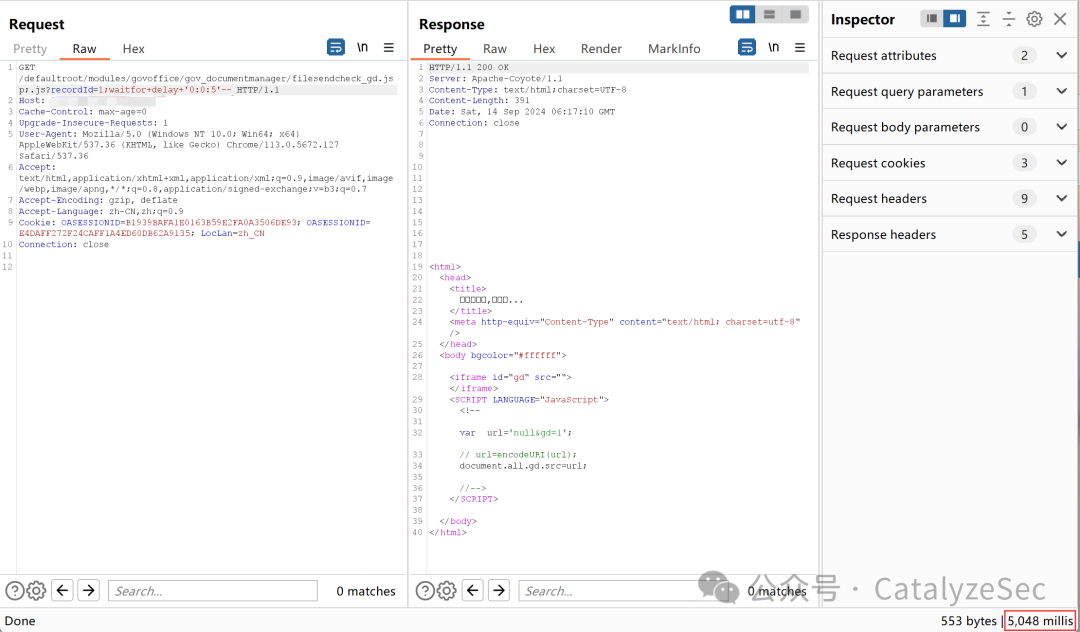
Task: Show non-printable characters in Response panel
Action: click(773, 48)
